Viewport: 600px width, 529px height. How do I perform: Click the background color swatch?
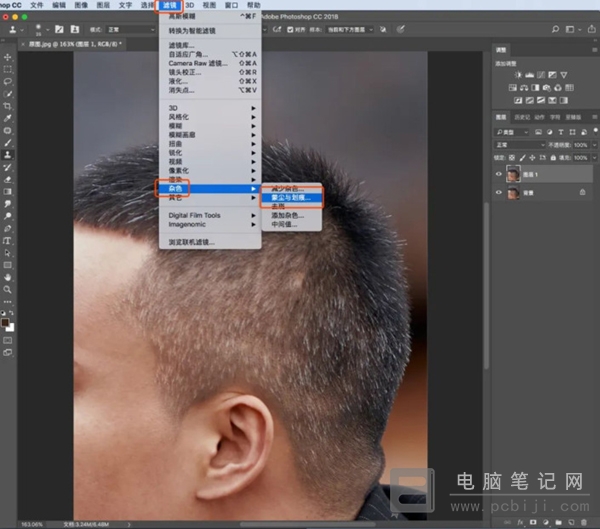click(11, 328)
